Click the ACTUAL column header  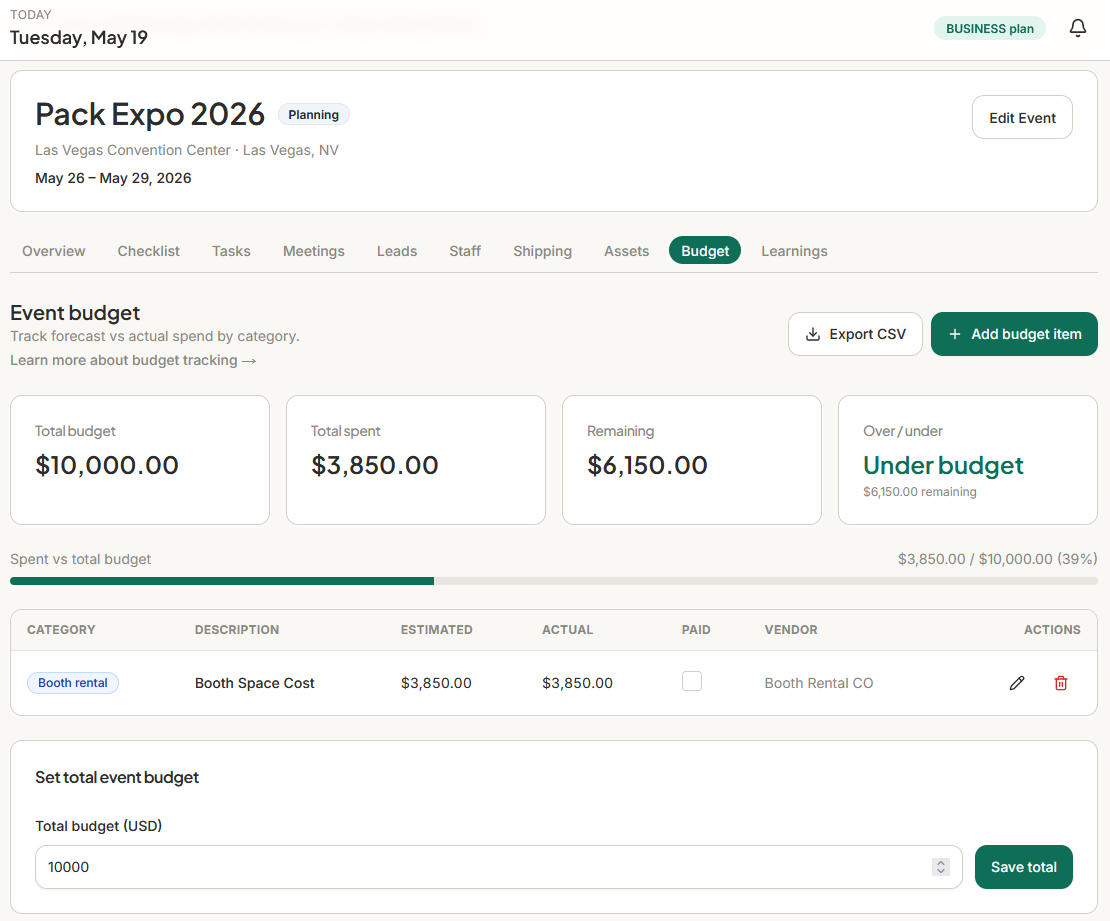coord(568,630)
